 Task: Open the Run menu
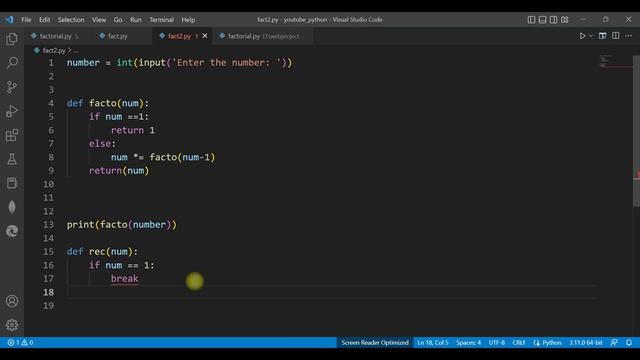(136, 20)
